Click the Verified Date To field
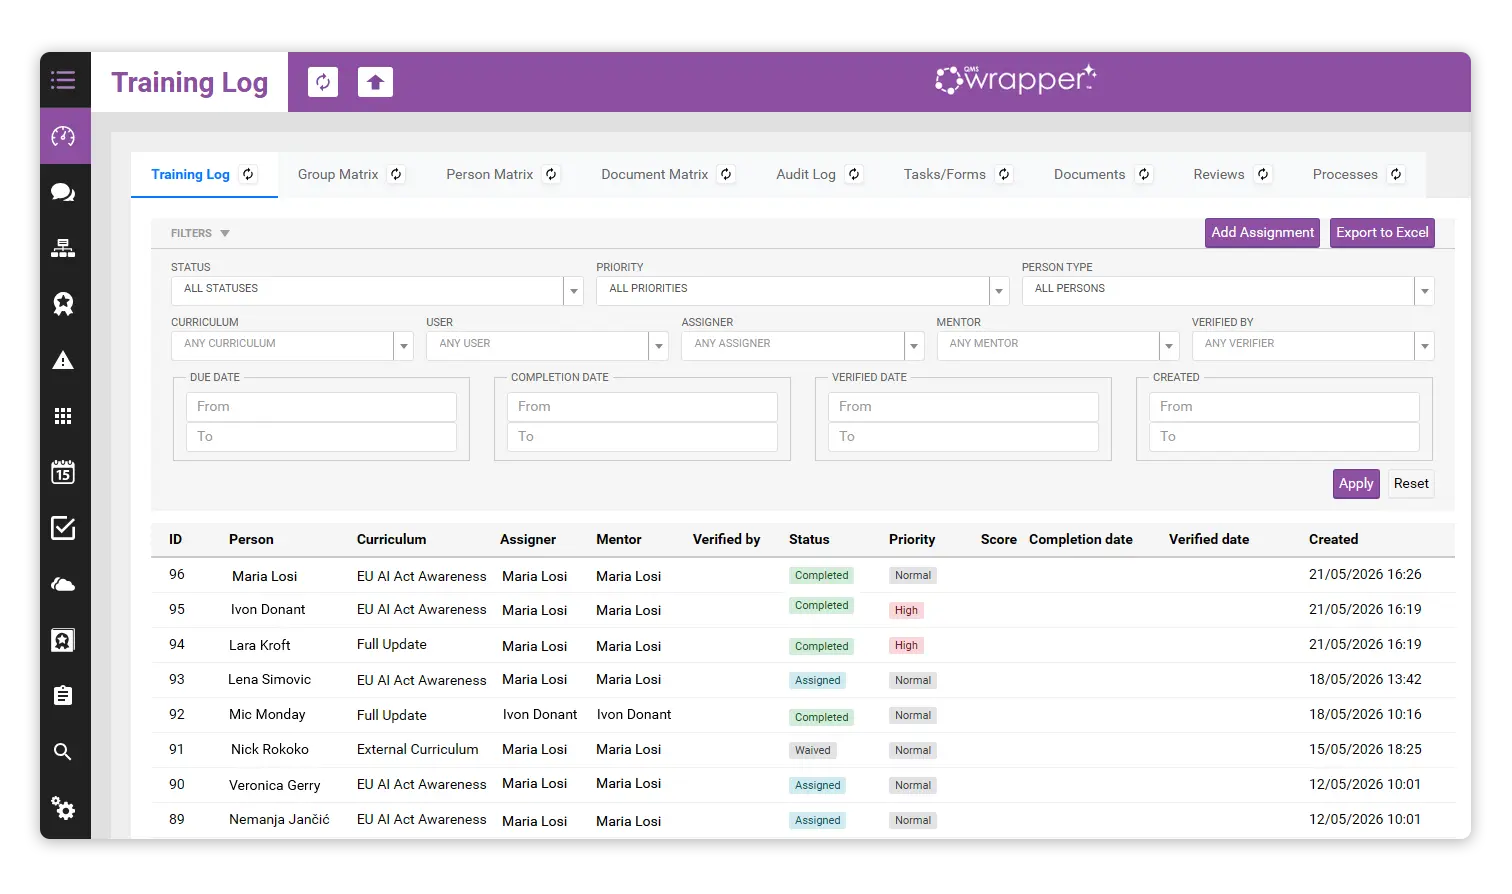 pyautogui.click(x=963, y=437)
